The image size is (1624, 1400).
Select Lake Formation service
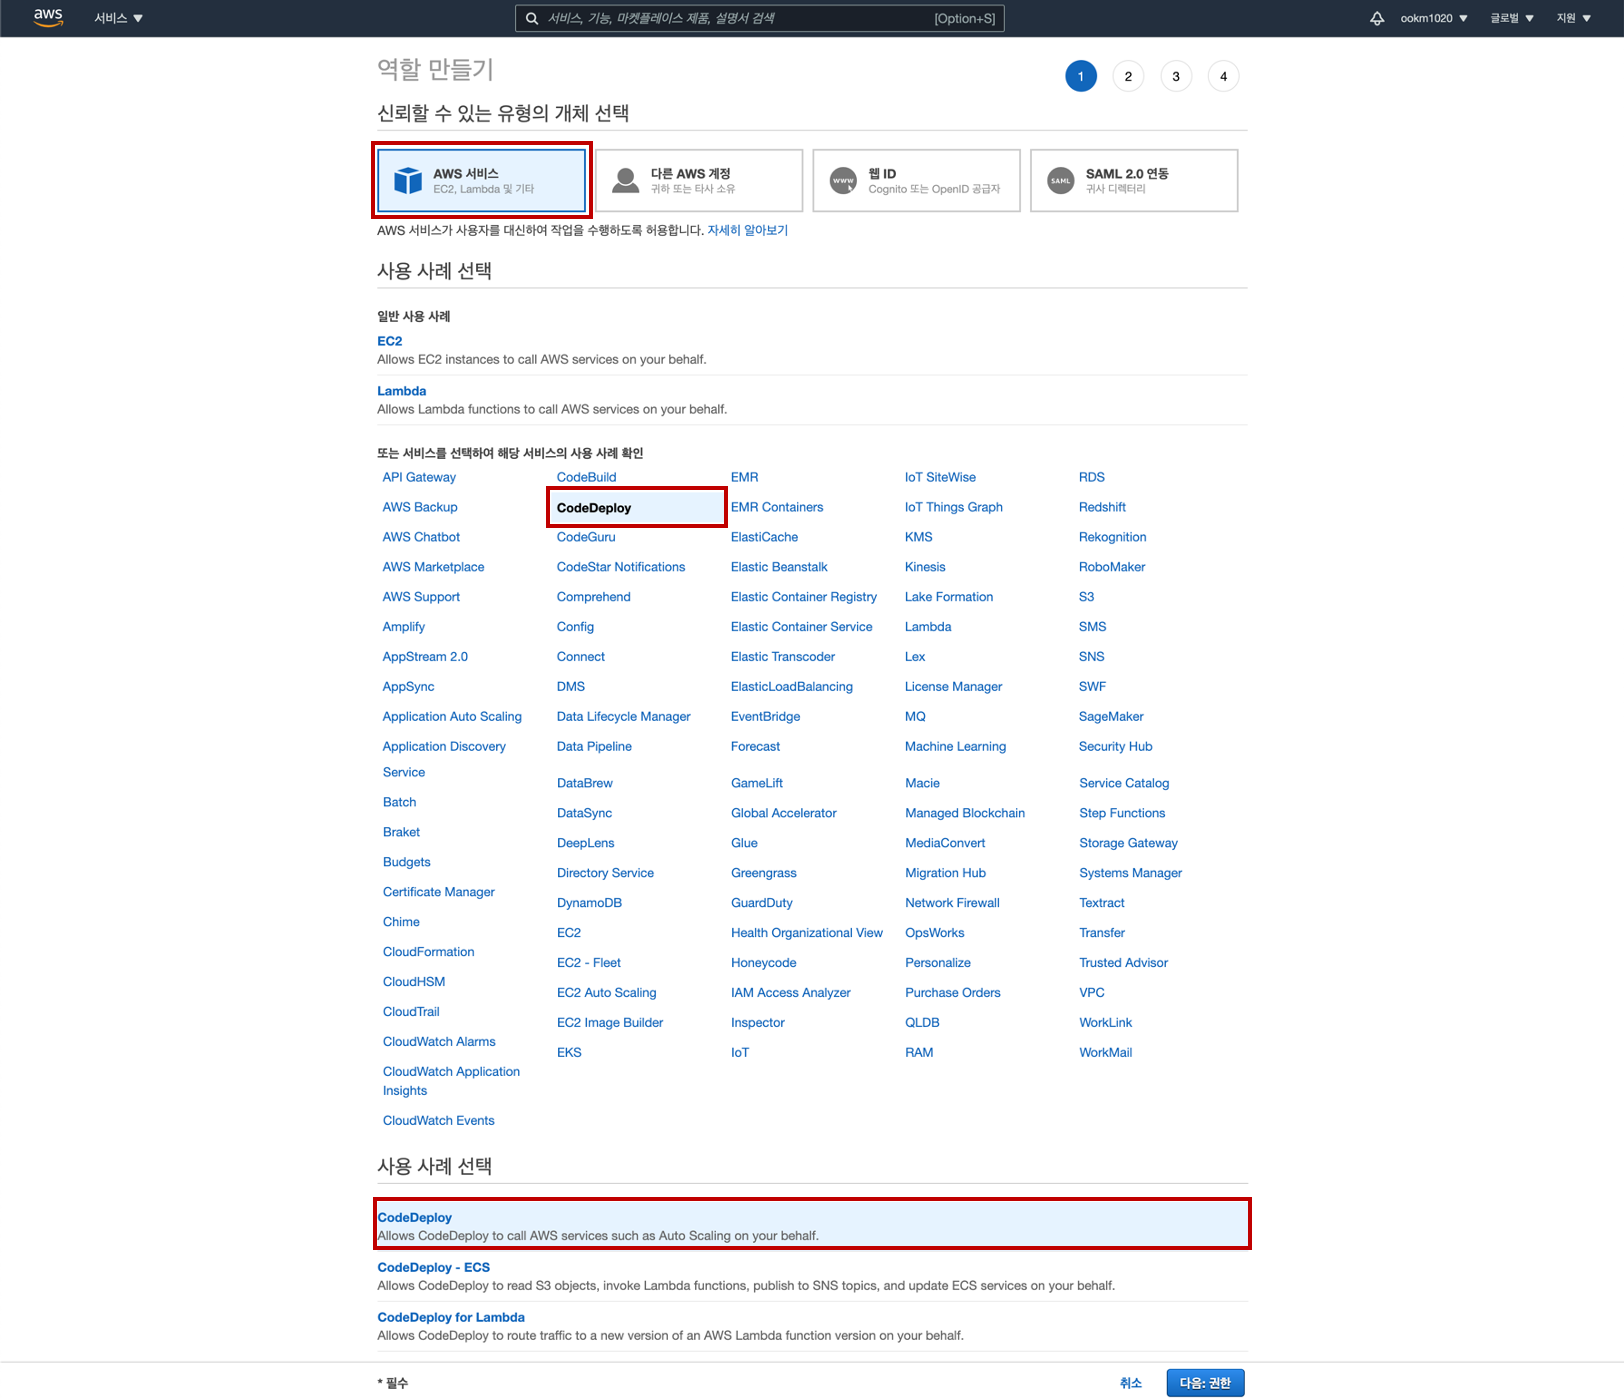[x=949, y=597]
